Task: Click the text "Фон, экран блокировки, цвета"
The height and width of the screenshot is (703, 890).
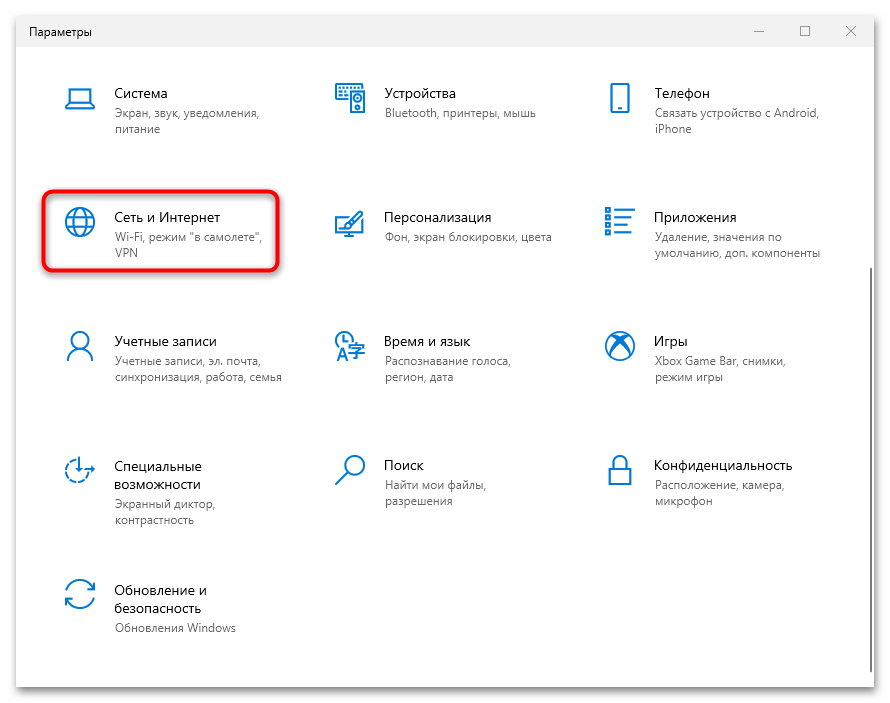Action: (468, 237)
